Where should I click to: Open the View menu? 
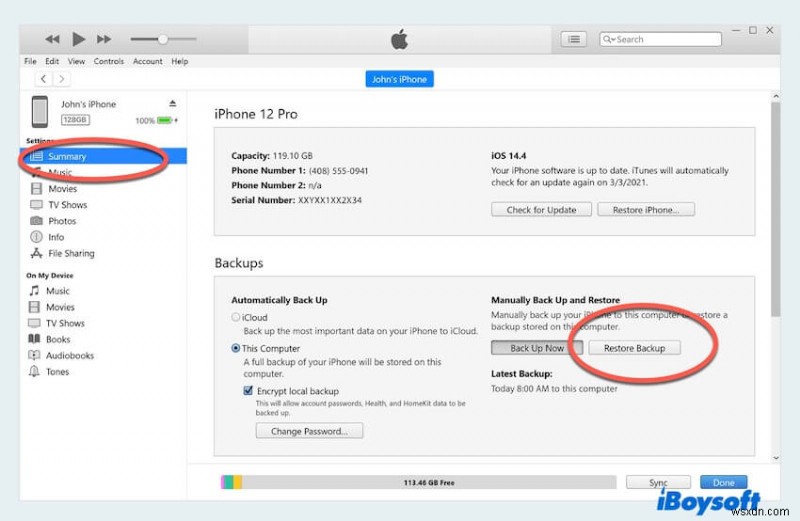[x=76, y=61]
